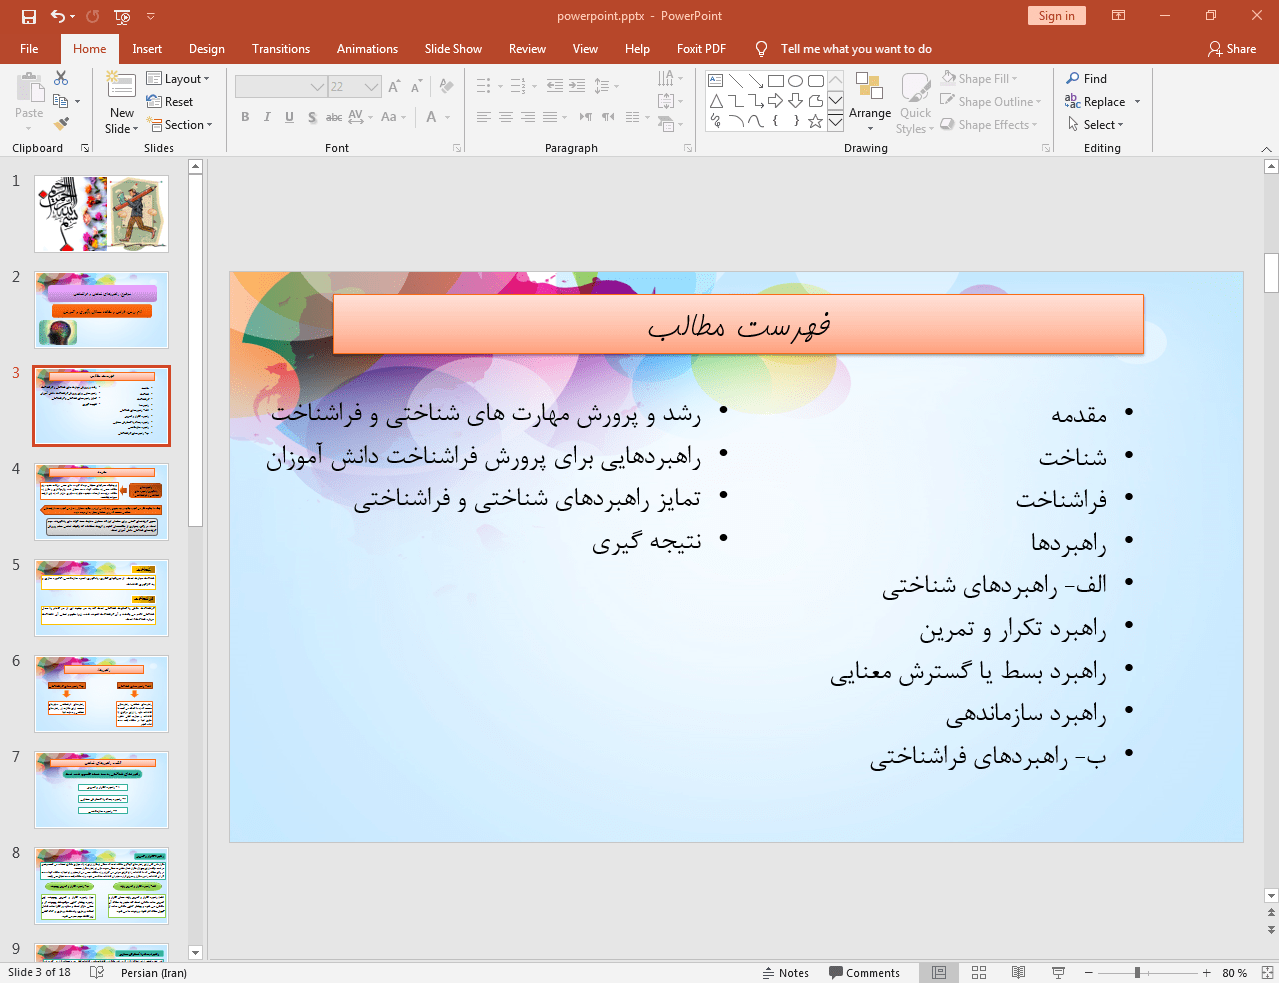
Task: Open the File menu
Action: point(29,48)
